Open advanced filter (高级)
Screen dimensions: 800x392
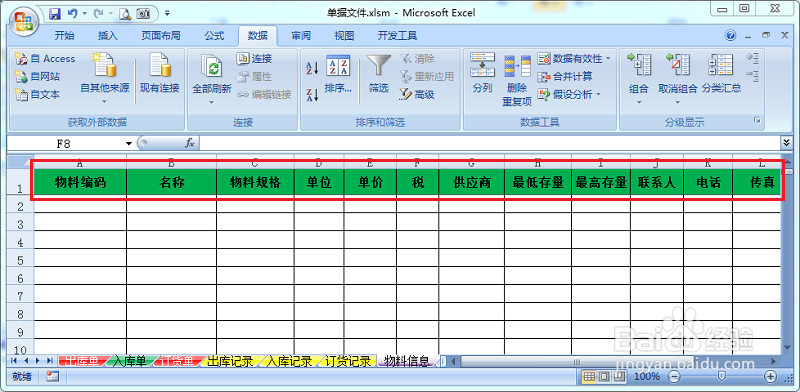click(x=417, y=94)
